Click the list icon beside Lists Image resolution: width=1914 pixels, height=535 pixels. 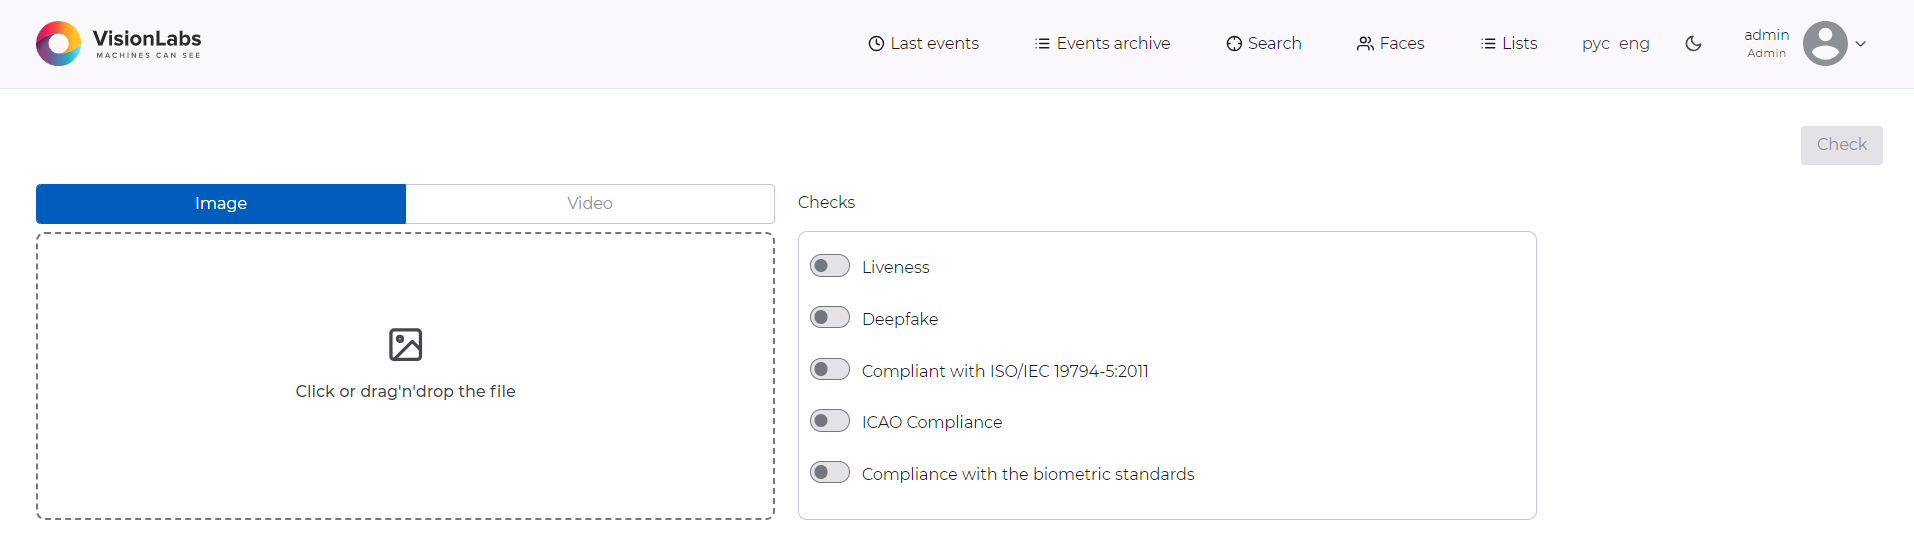coord(1488,44)
